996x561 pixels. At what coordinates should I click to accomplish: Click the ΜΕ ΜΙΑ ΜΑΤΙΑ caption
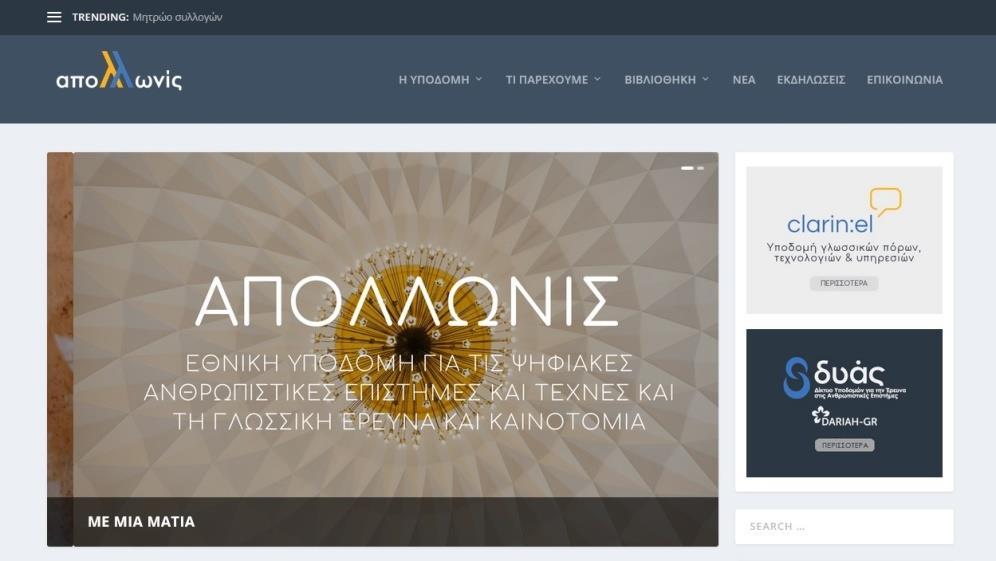click(x=141, y=522)
